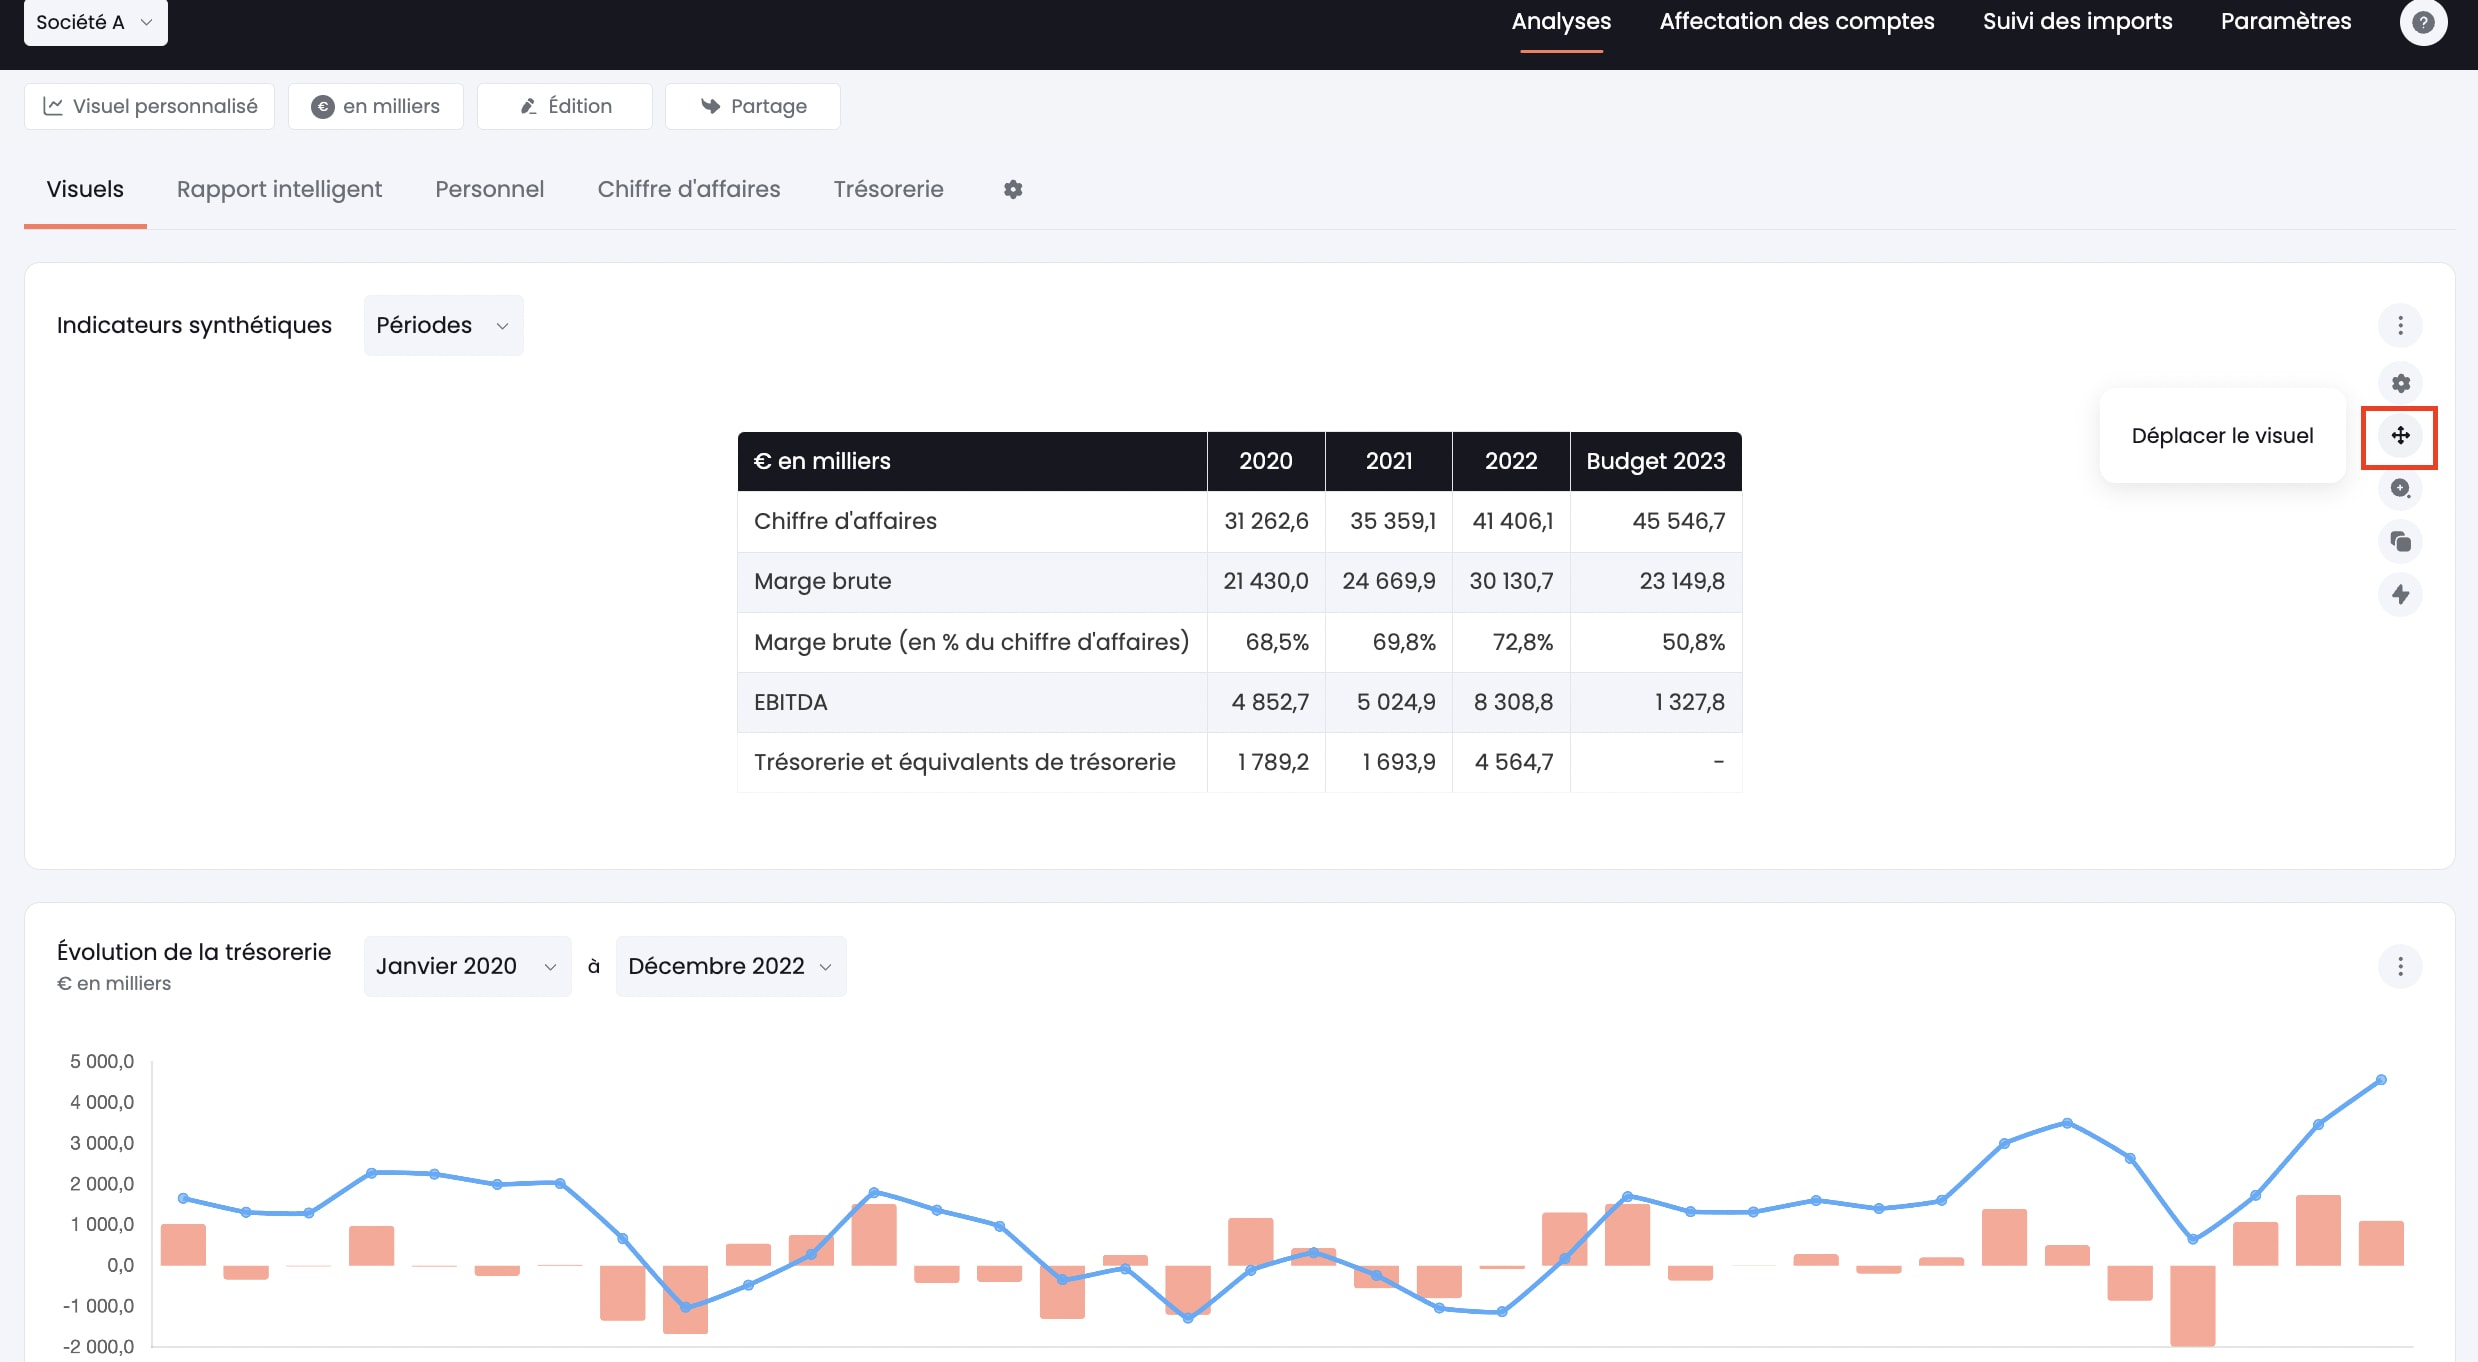Click the value 4 564,7

[1514, 762]
